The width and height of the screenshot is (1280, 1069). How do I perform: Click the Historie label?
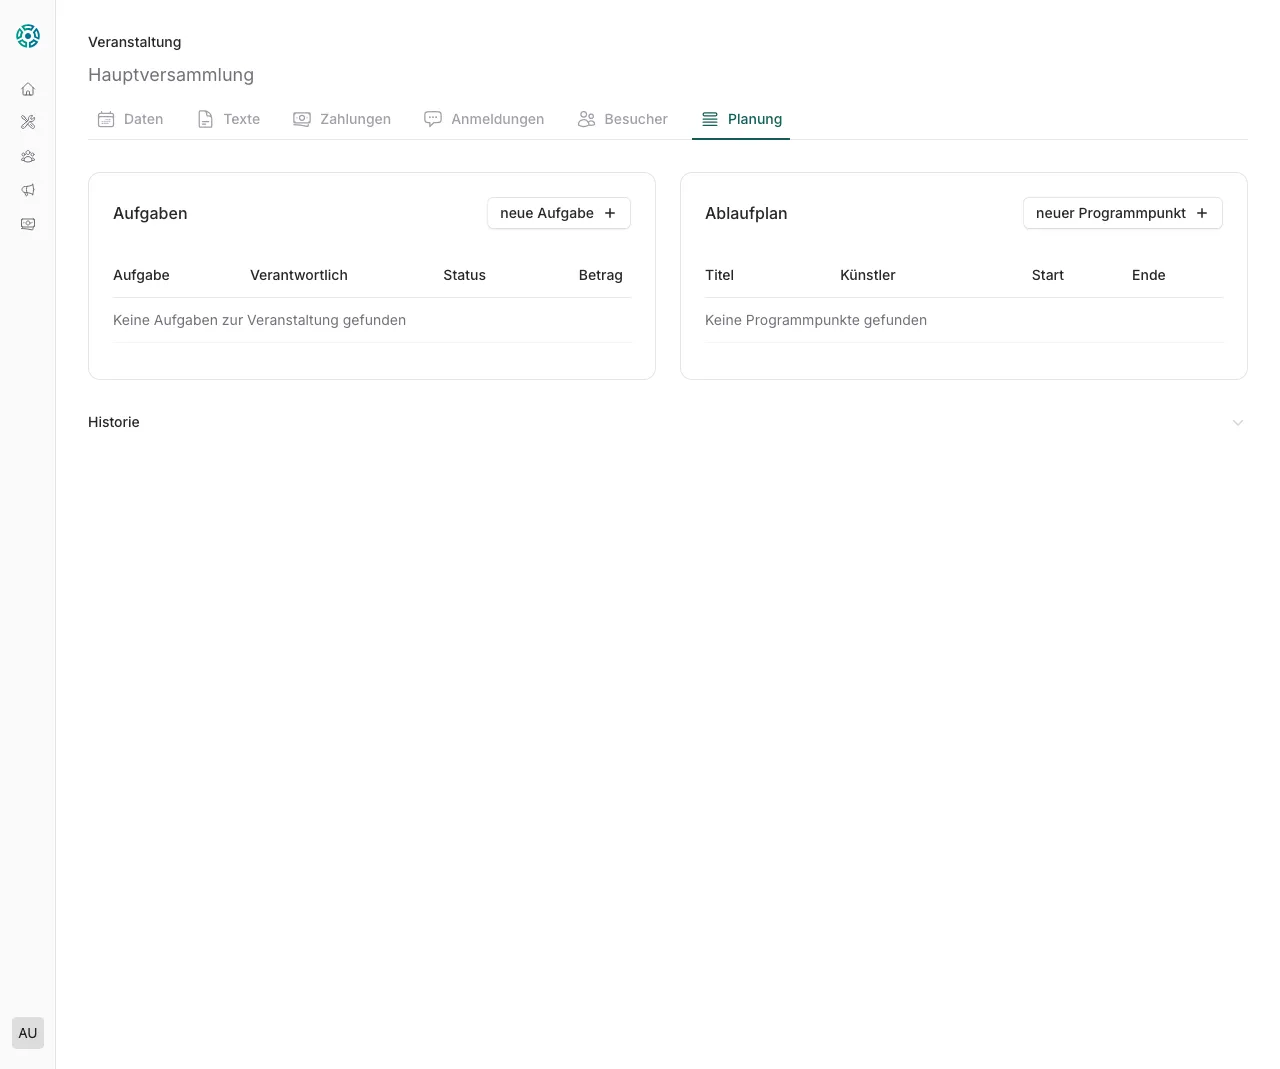tap(114, 422)
